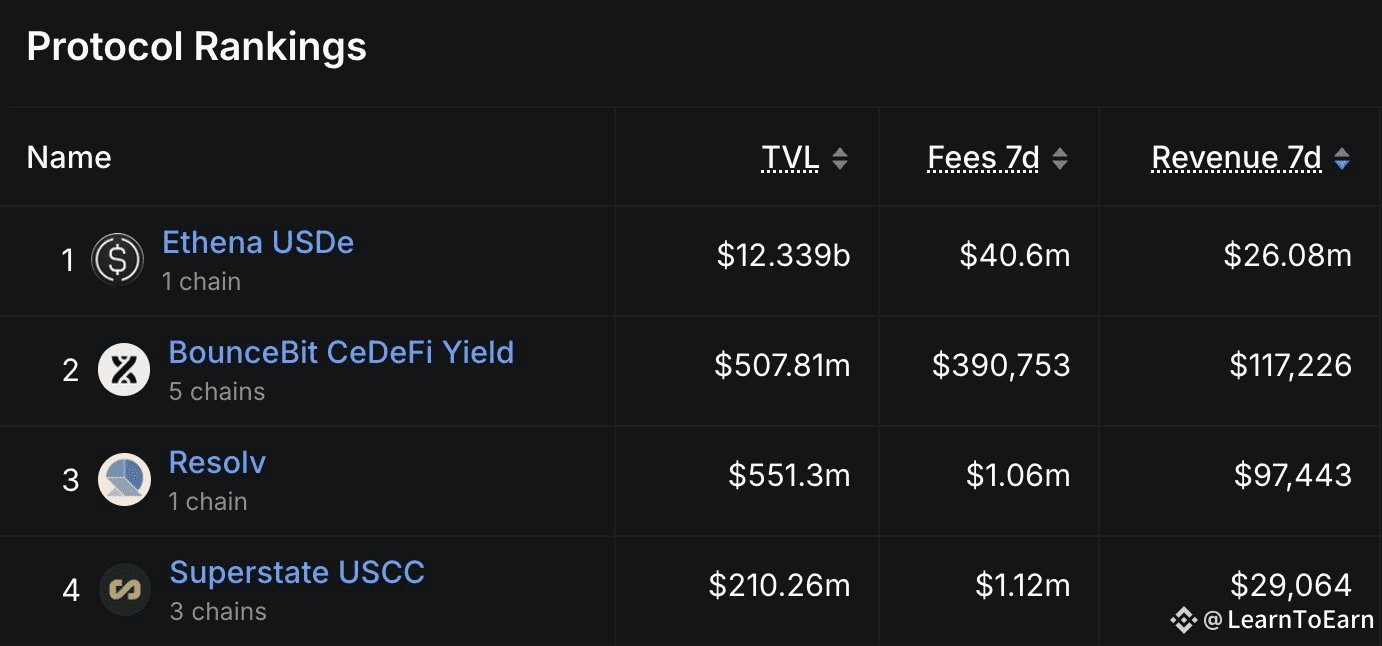The image size is (1382, 646).
Task: Click the Revenue 7d sort arrows icon
Action: pos(1342,158)
